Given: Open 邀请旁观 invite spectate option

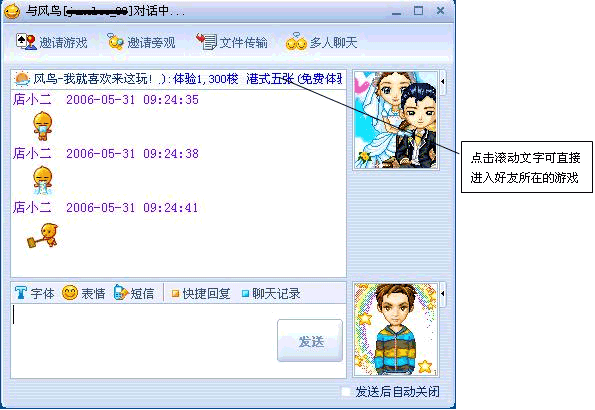Looking at the screenshot, I should click(141, 42).
